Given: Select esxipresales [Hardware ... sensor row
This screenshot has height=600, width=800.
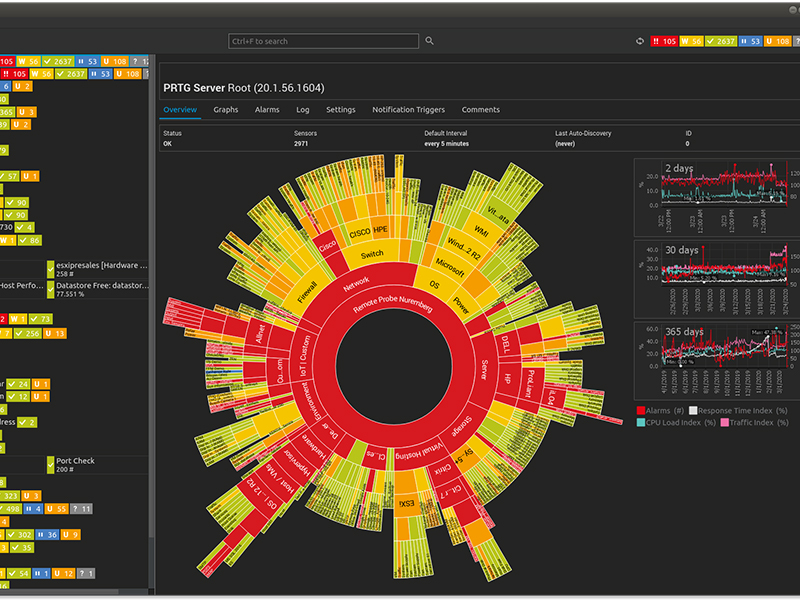Looking at the screenshot, I should [x=98, y=269].
